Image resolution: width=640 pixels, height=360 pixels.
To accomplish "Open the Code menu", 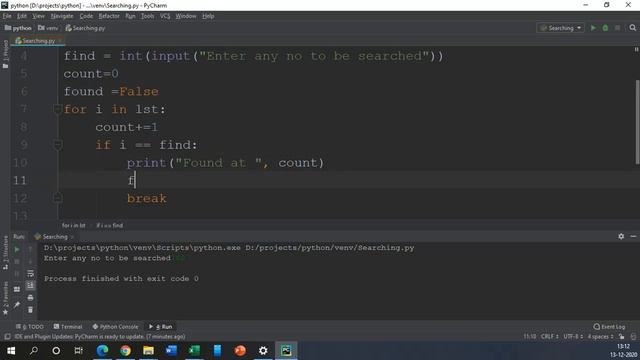I will click(x=86, y=16).
